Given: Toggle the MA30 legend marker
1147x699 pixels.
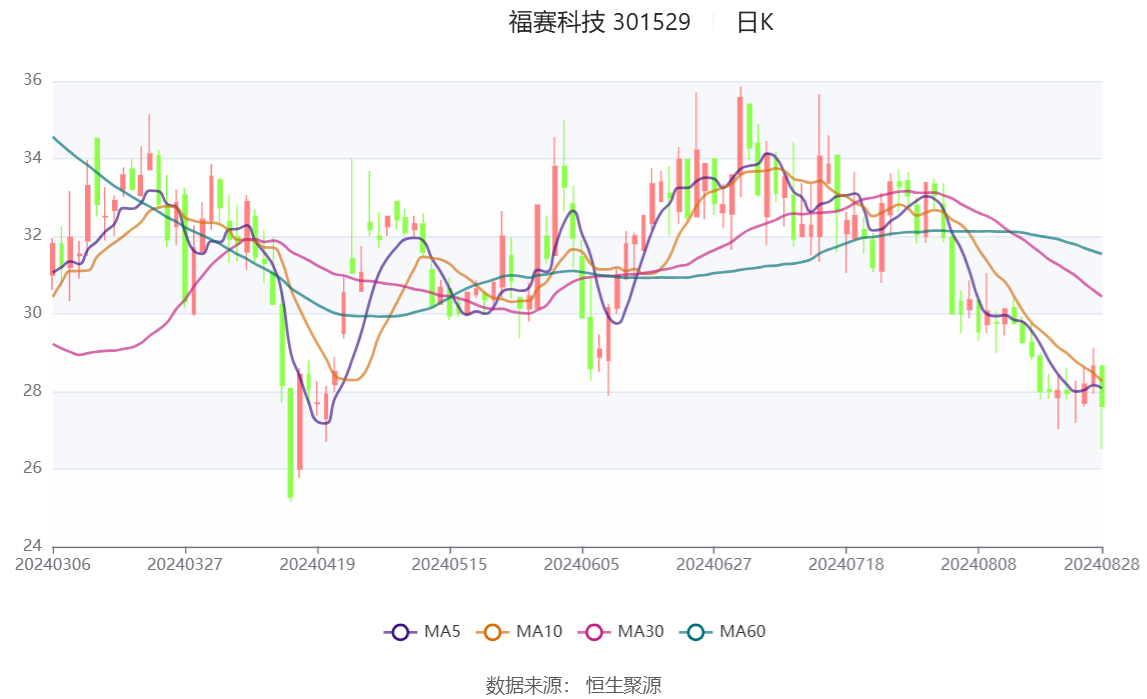Looking at the screenshot, I should click(594, 632).
